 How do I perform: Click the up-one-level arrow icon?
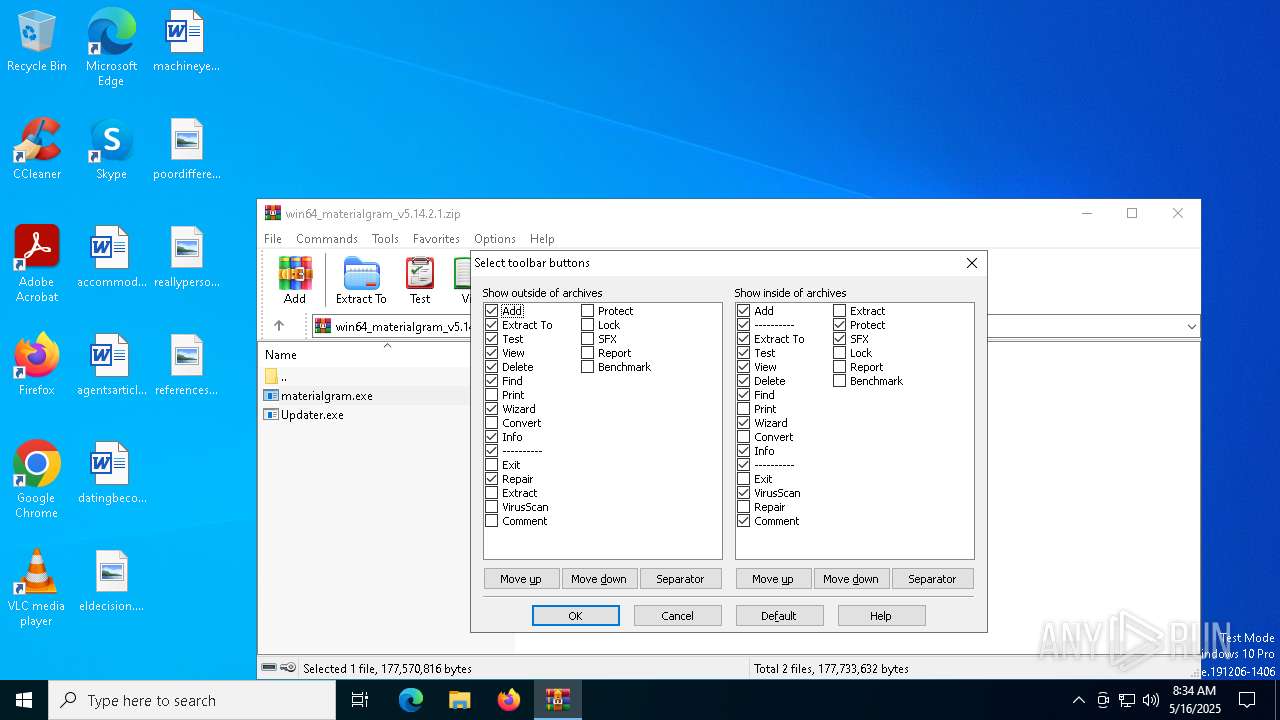click(x=279, y=326)
